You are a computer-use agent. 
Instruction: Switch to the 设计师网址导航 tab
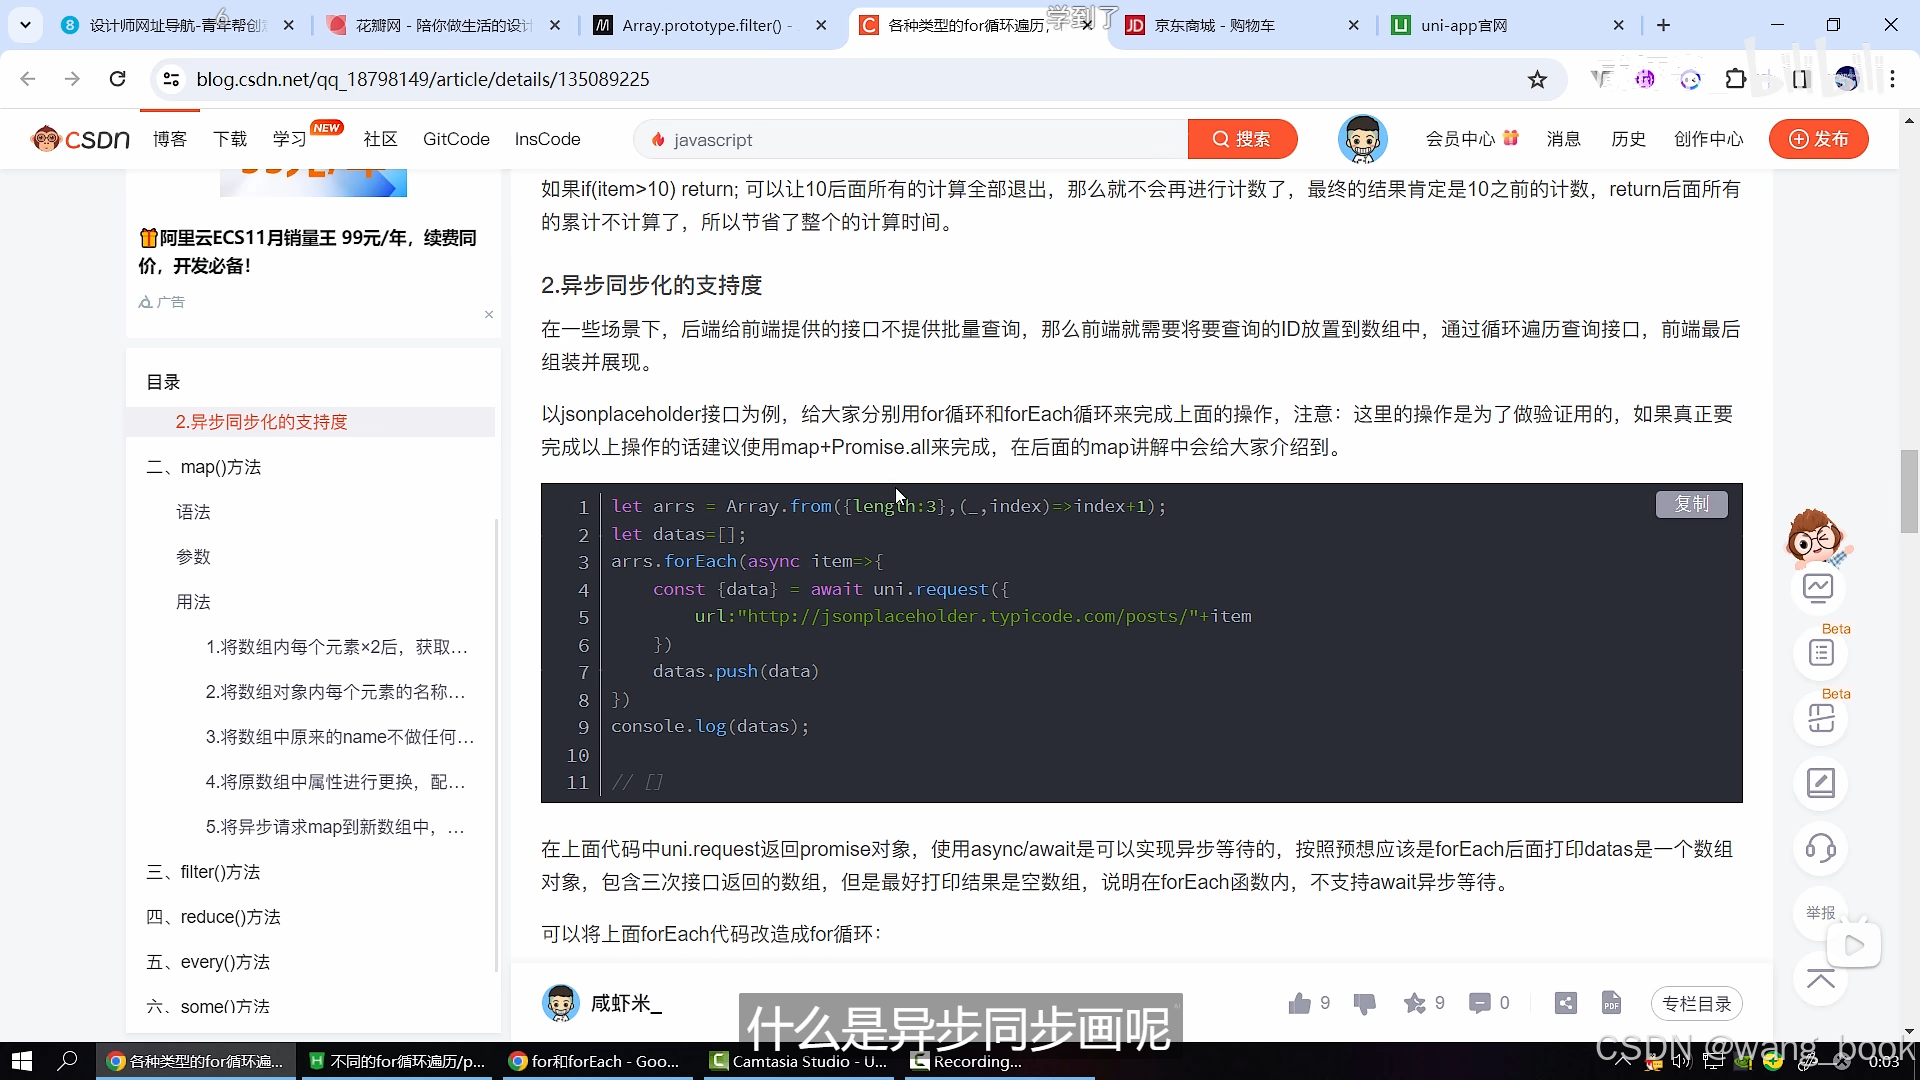tap(178, 25)
